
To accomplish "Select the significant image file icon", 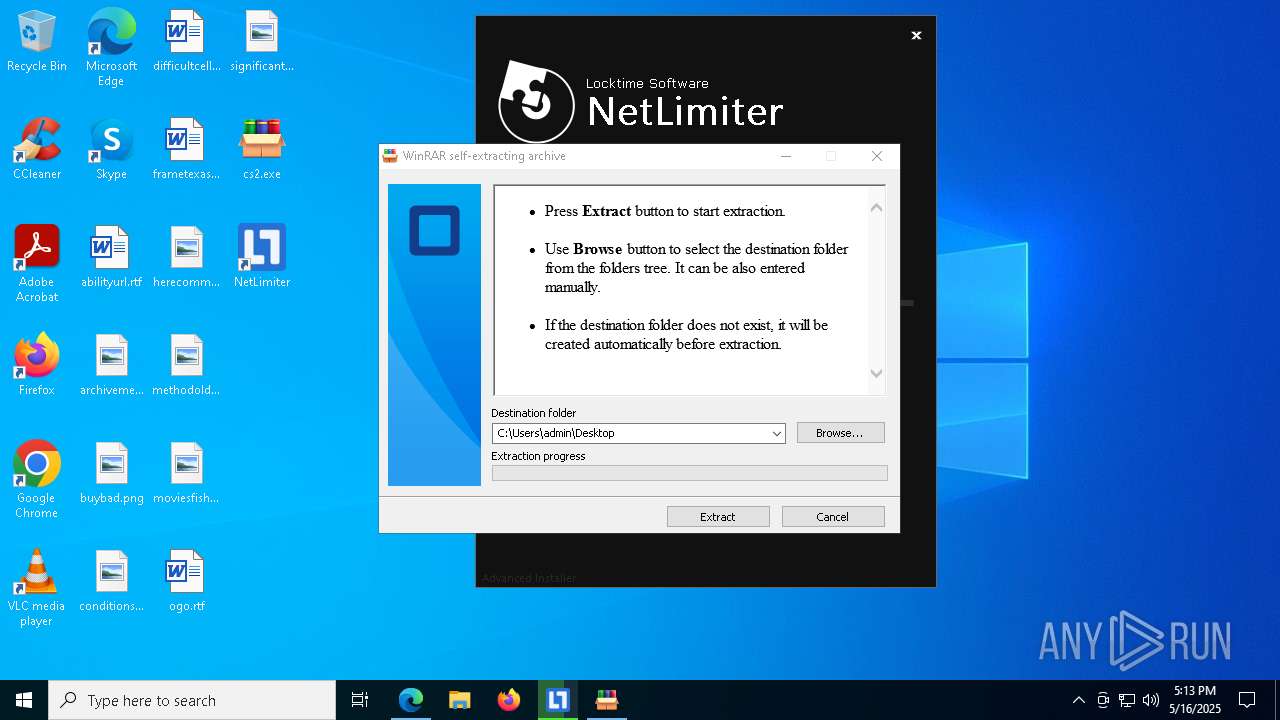I will coord(261,42).
